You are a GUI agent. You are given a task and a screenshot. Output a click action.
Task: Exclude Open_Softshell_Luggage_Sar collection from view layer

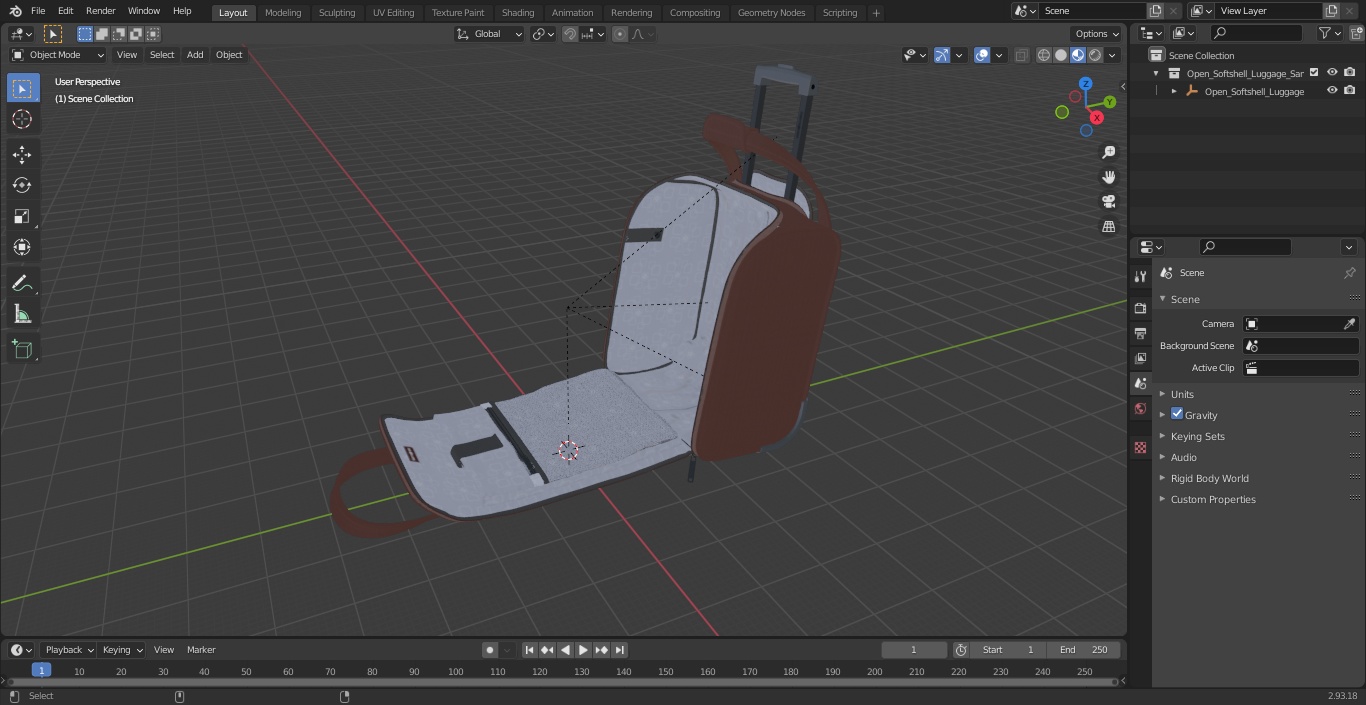click(x=1314, y=73)
